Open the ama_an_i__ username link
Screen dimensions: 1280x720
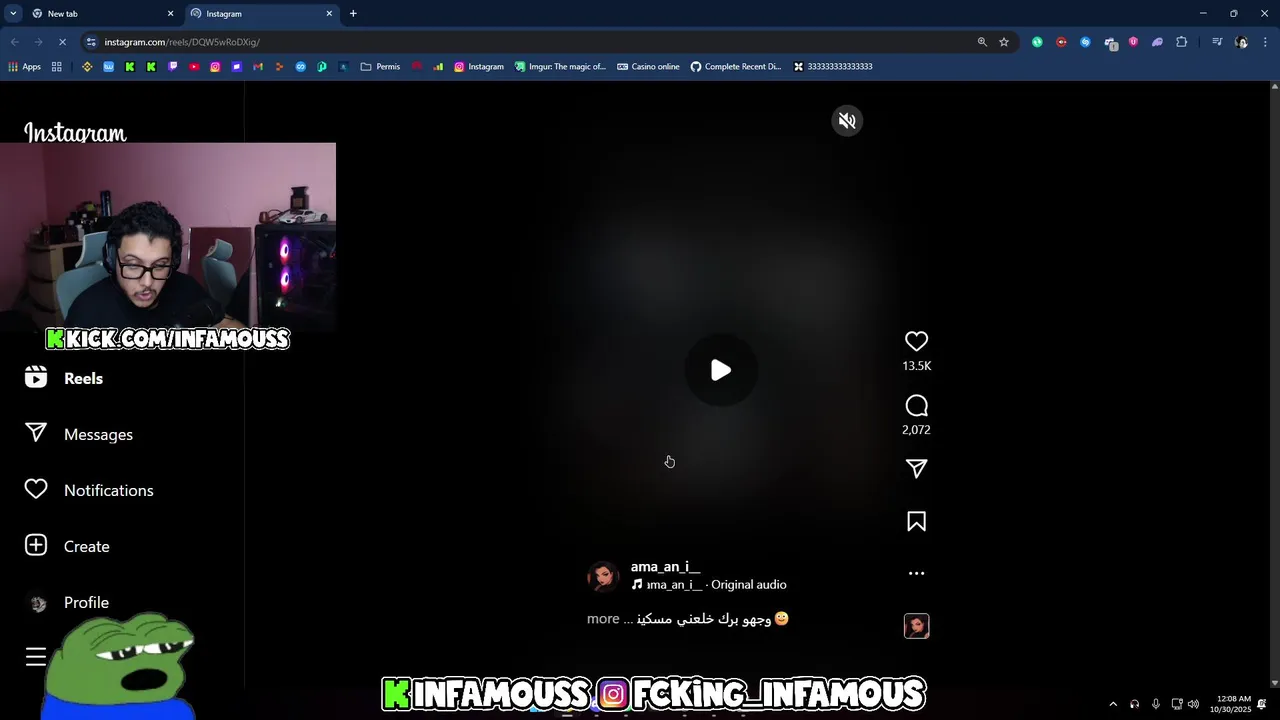[665, 567]
